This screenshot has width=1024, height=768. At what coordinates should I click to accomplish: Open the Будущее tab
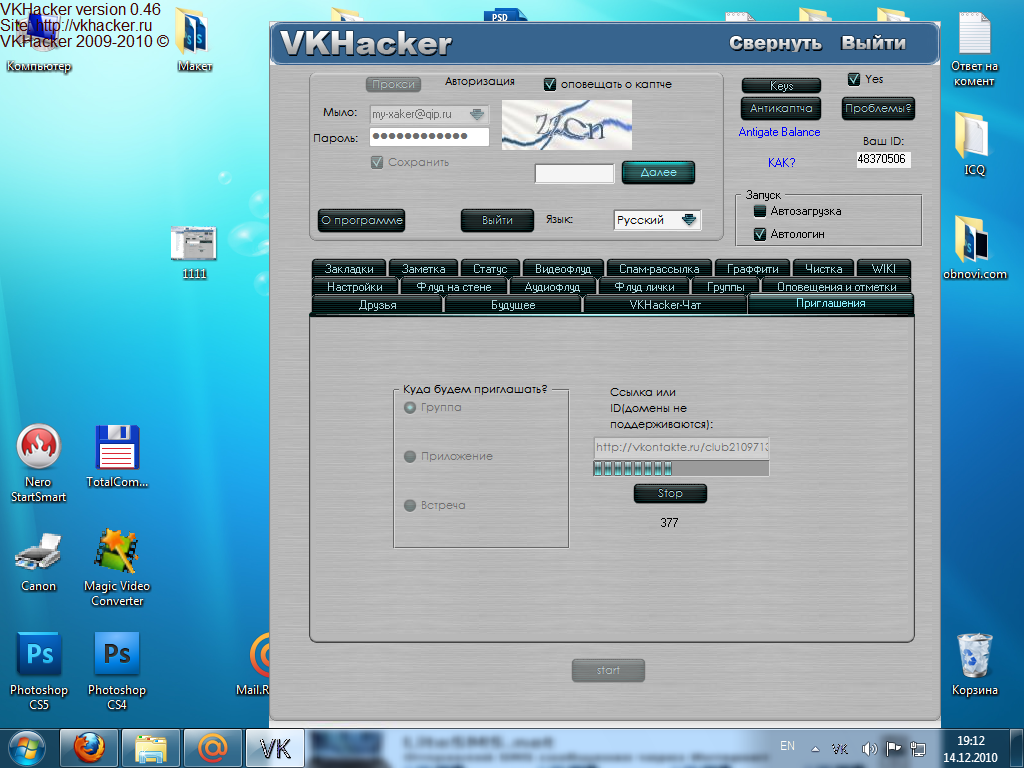pyautogui.click(x=513, y=304)
